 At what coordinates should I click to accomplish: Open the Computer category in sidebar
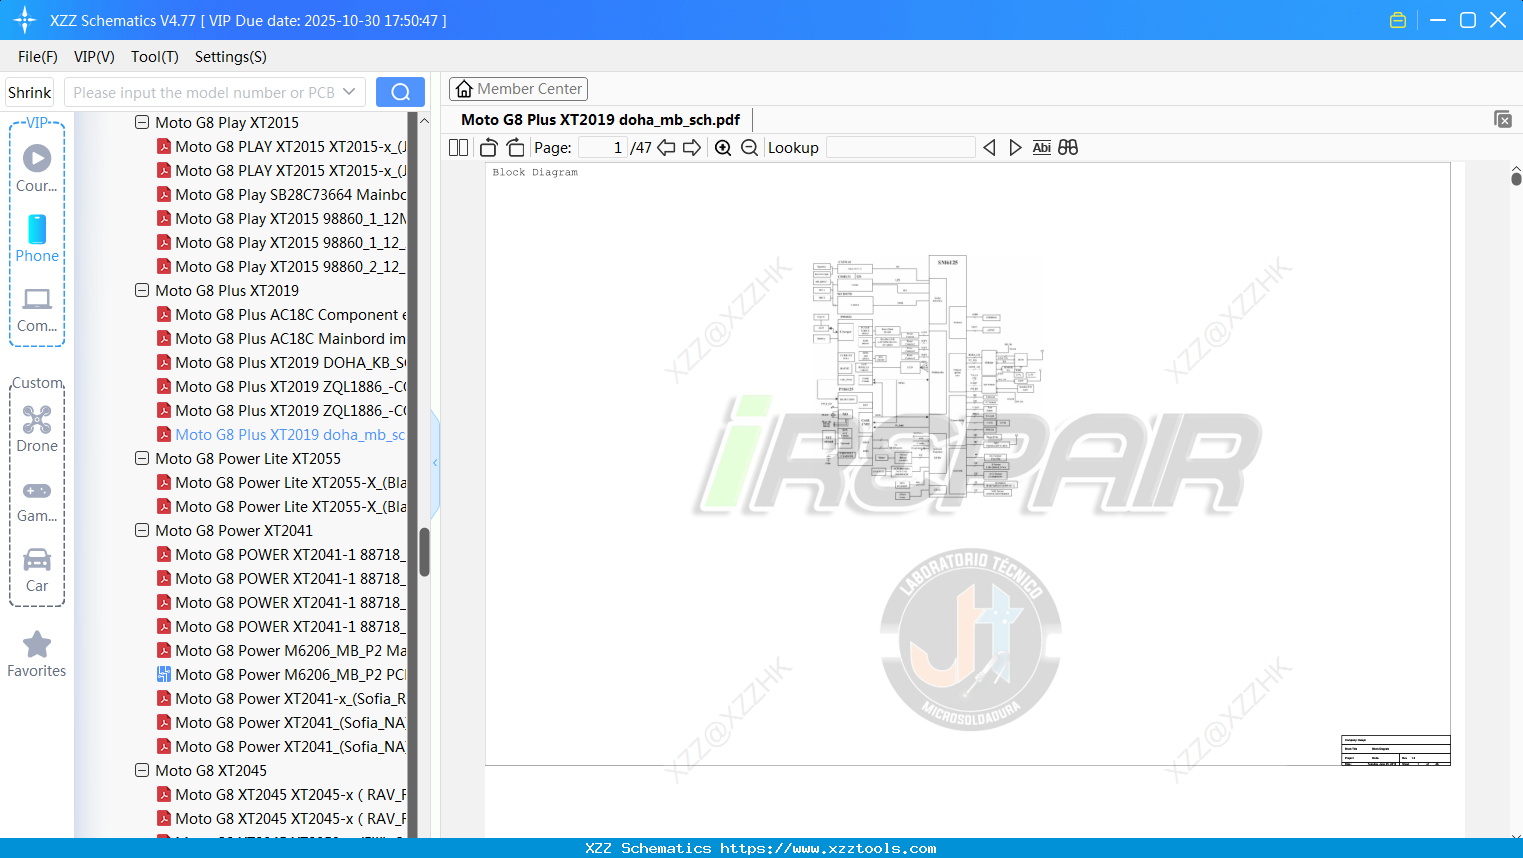click(x=37, y=309)
